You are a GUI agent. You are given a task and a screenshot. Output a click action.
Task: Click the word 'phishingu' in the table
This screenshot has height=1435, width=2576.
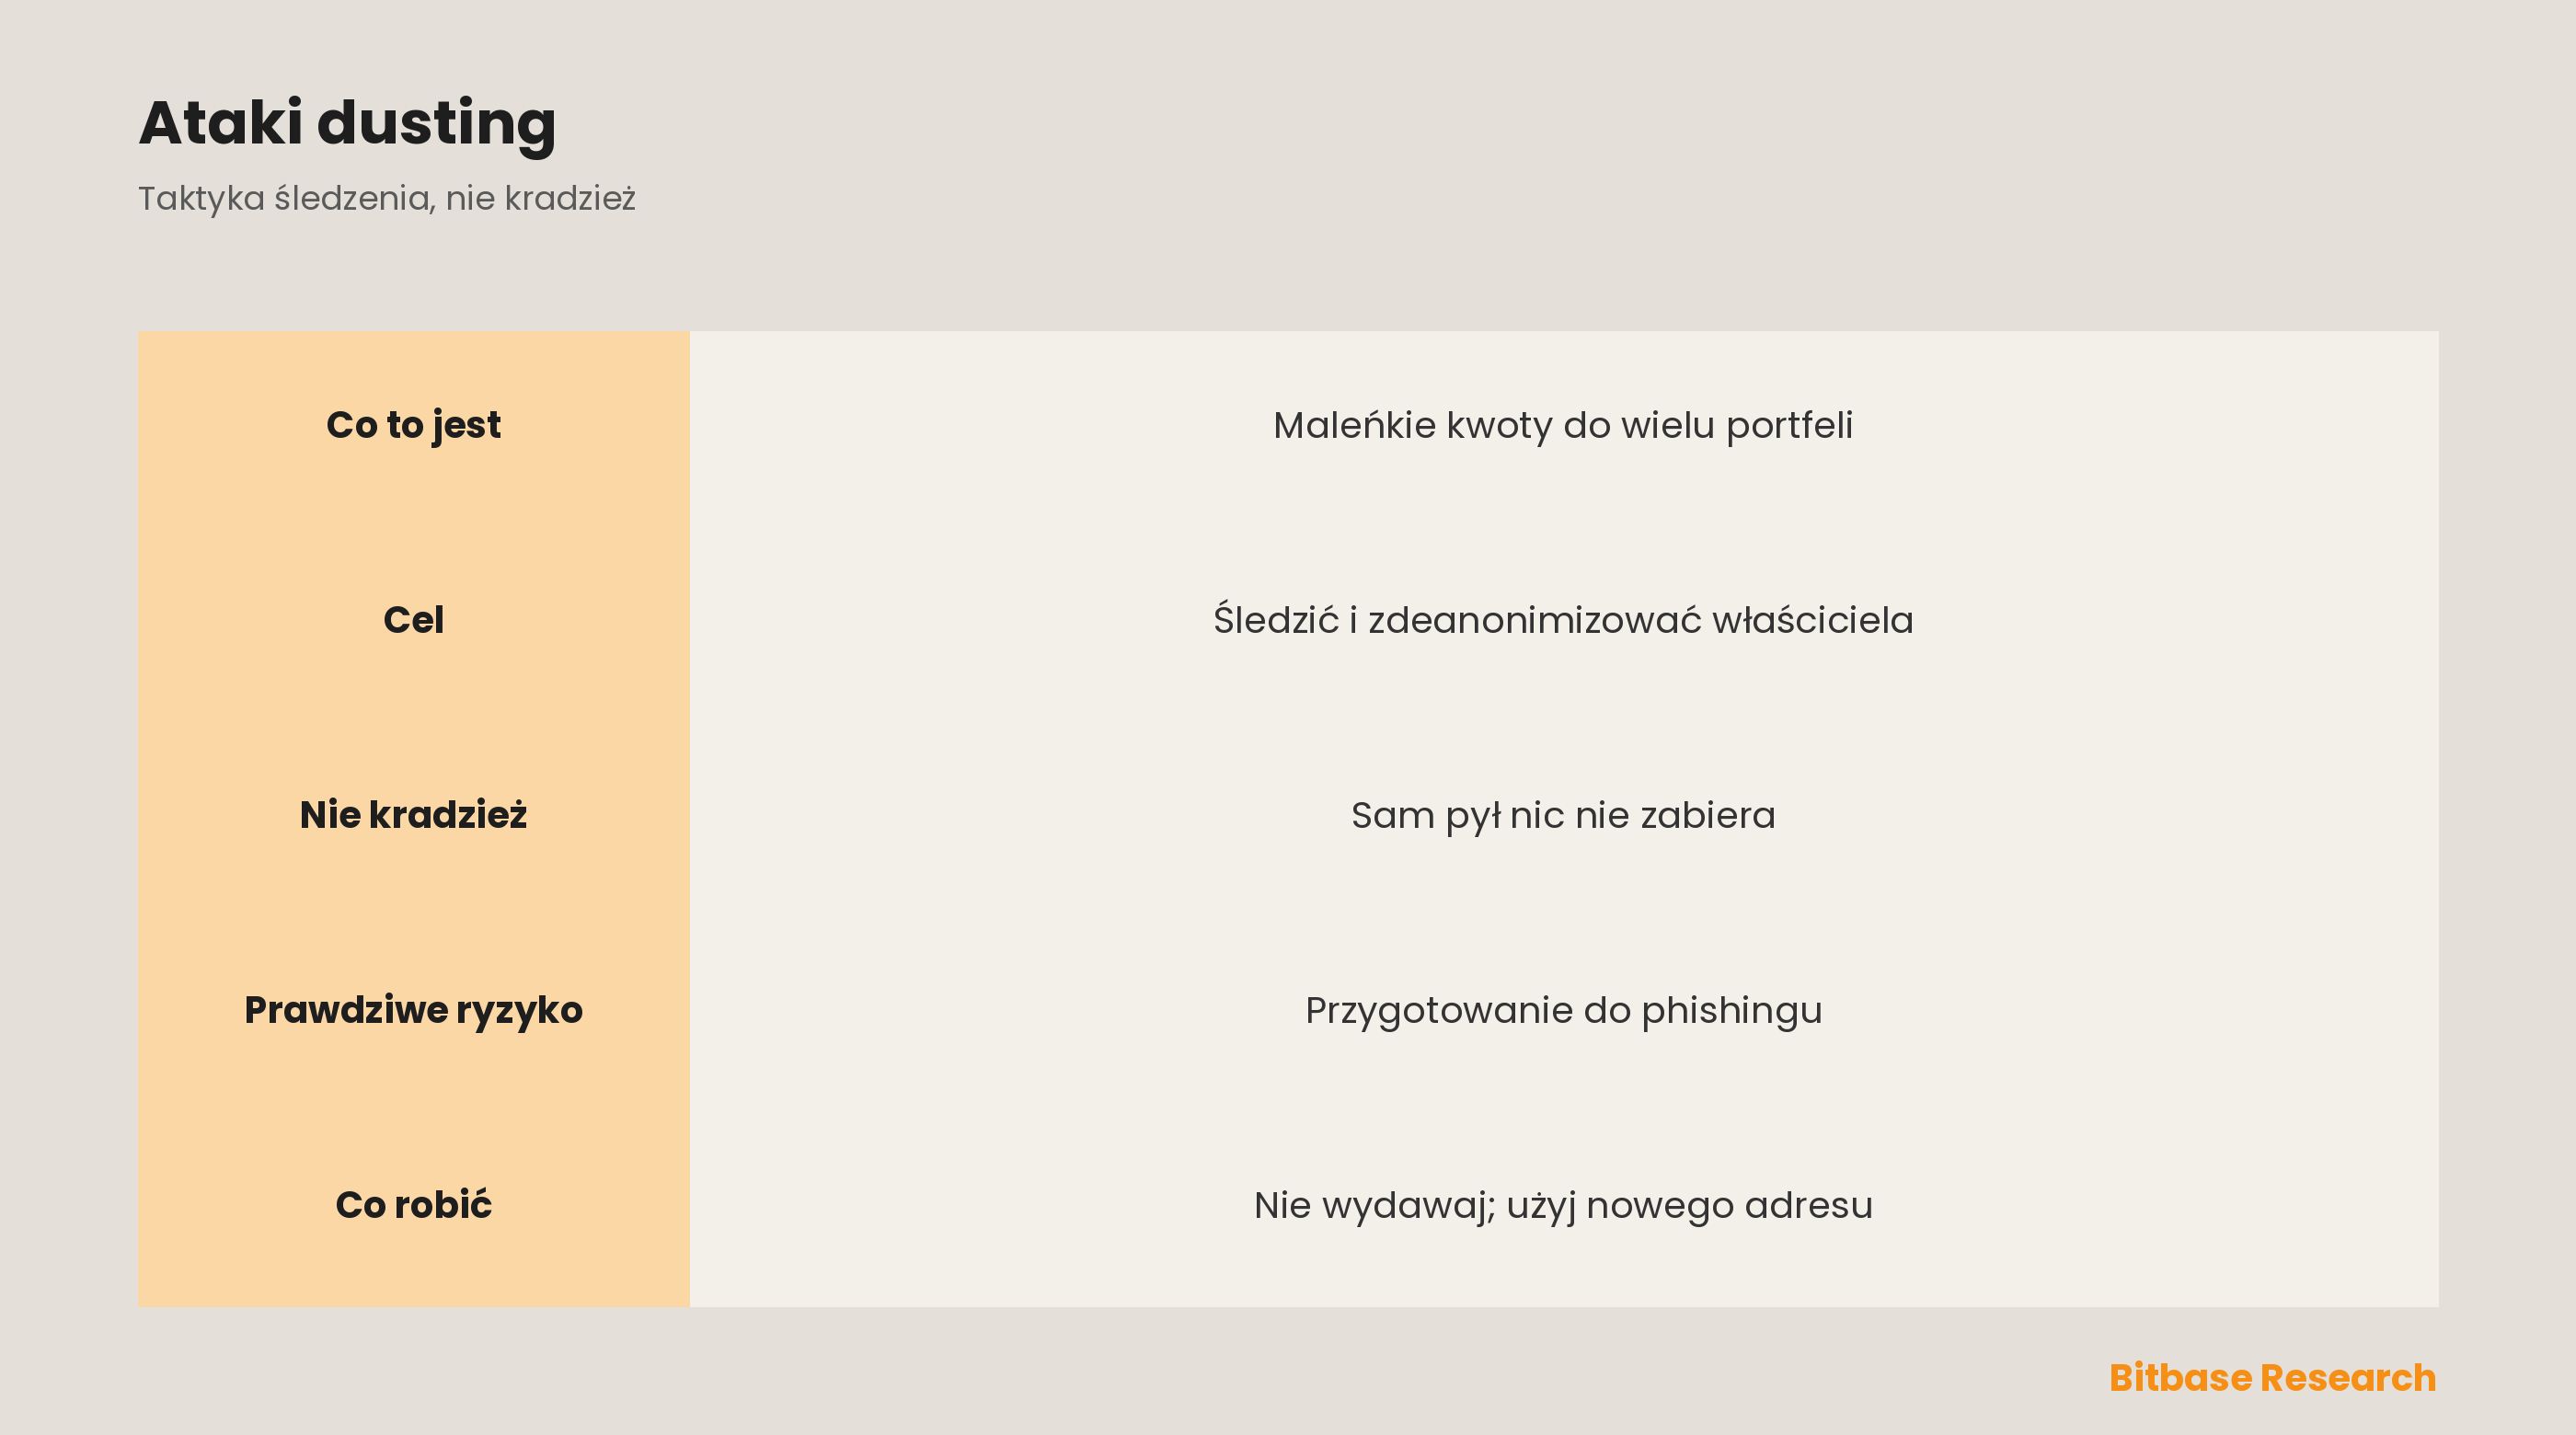pyautogui.click(x=1732, y=1011)
